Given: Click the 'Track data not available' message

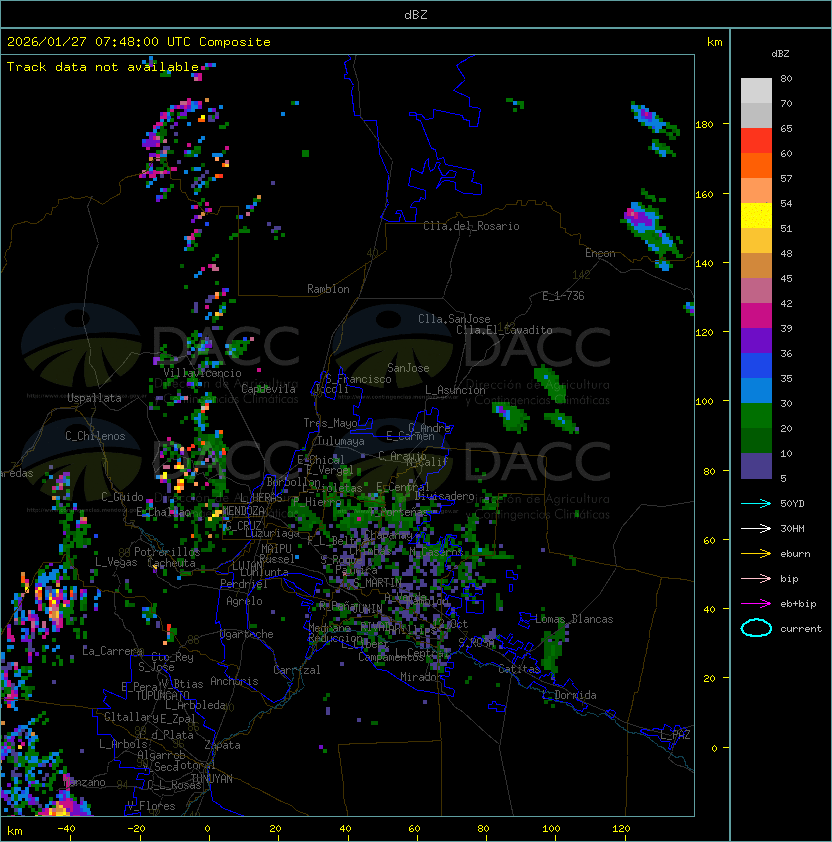Looking at the screenshot, I should [103, 67].
